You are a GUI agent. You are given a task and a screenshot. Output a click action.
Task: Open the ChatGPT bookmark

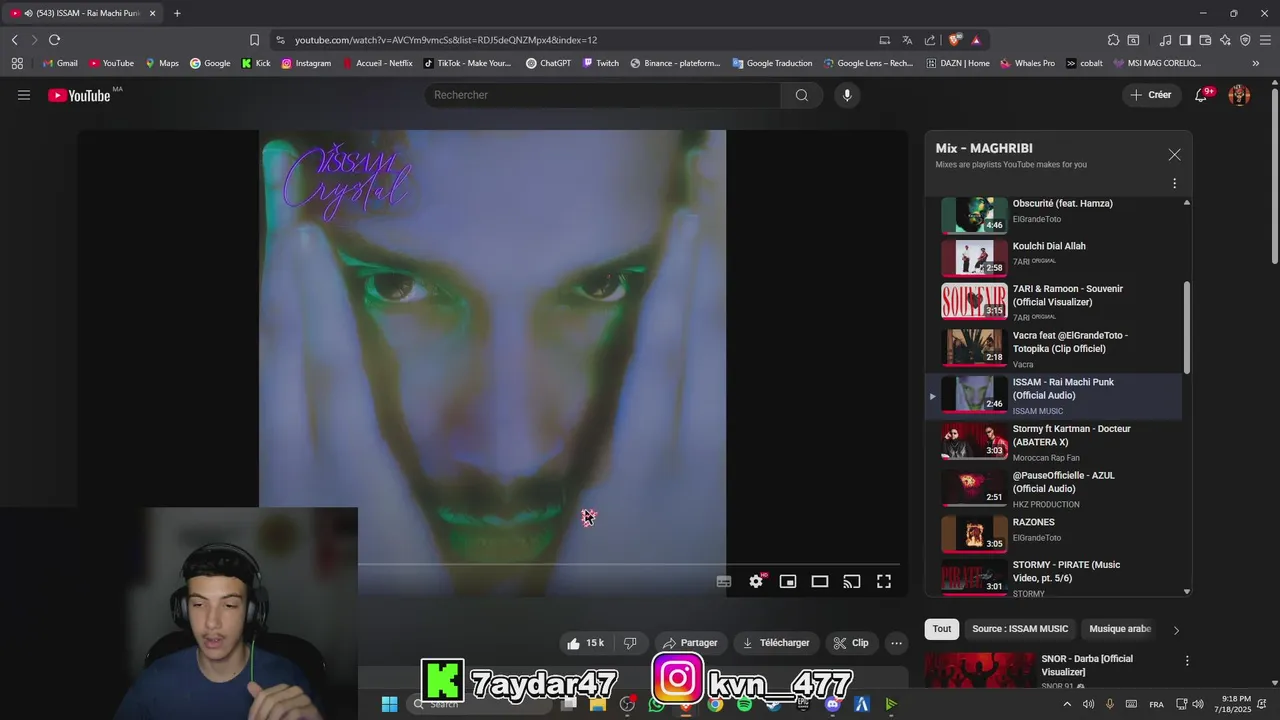point(548,63)
